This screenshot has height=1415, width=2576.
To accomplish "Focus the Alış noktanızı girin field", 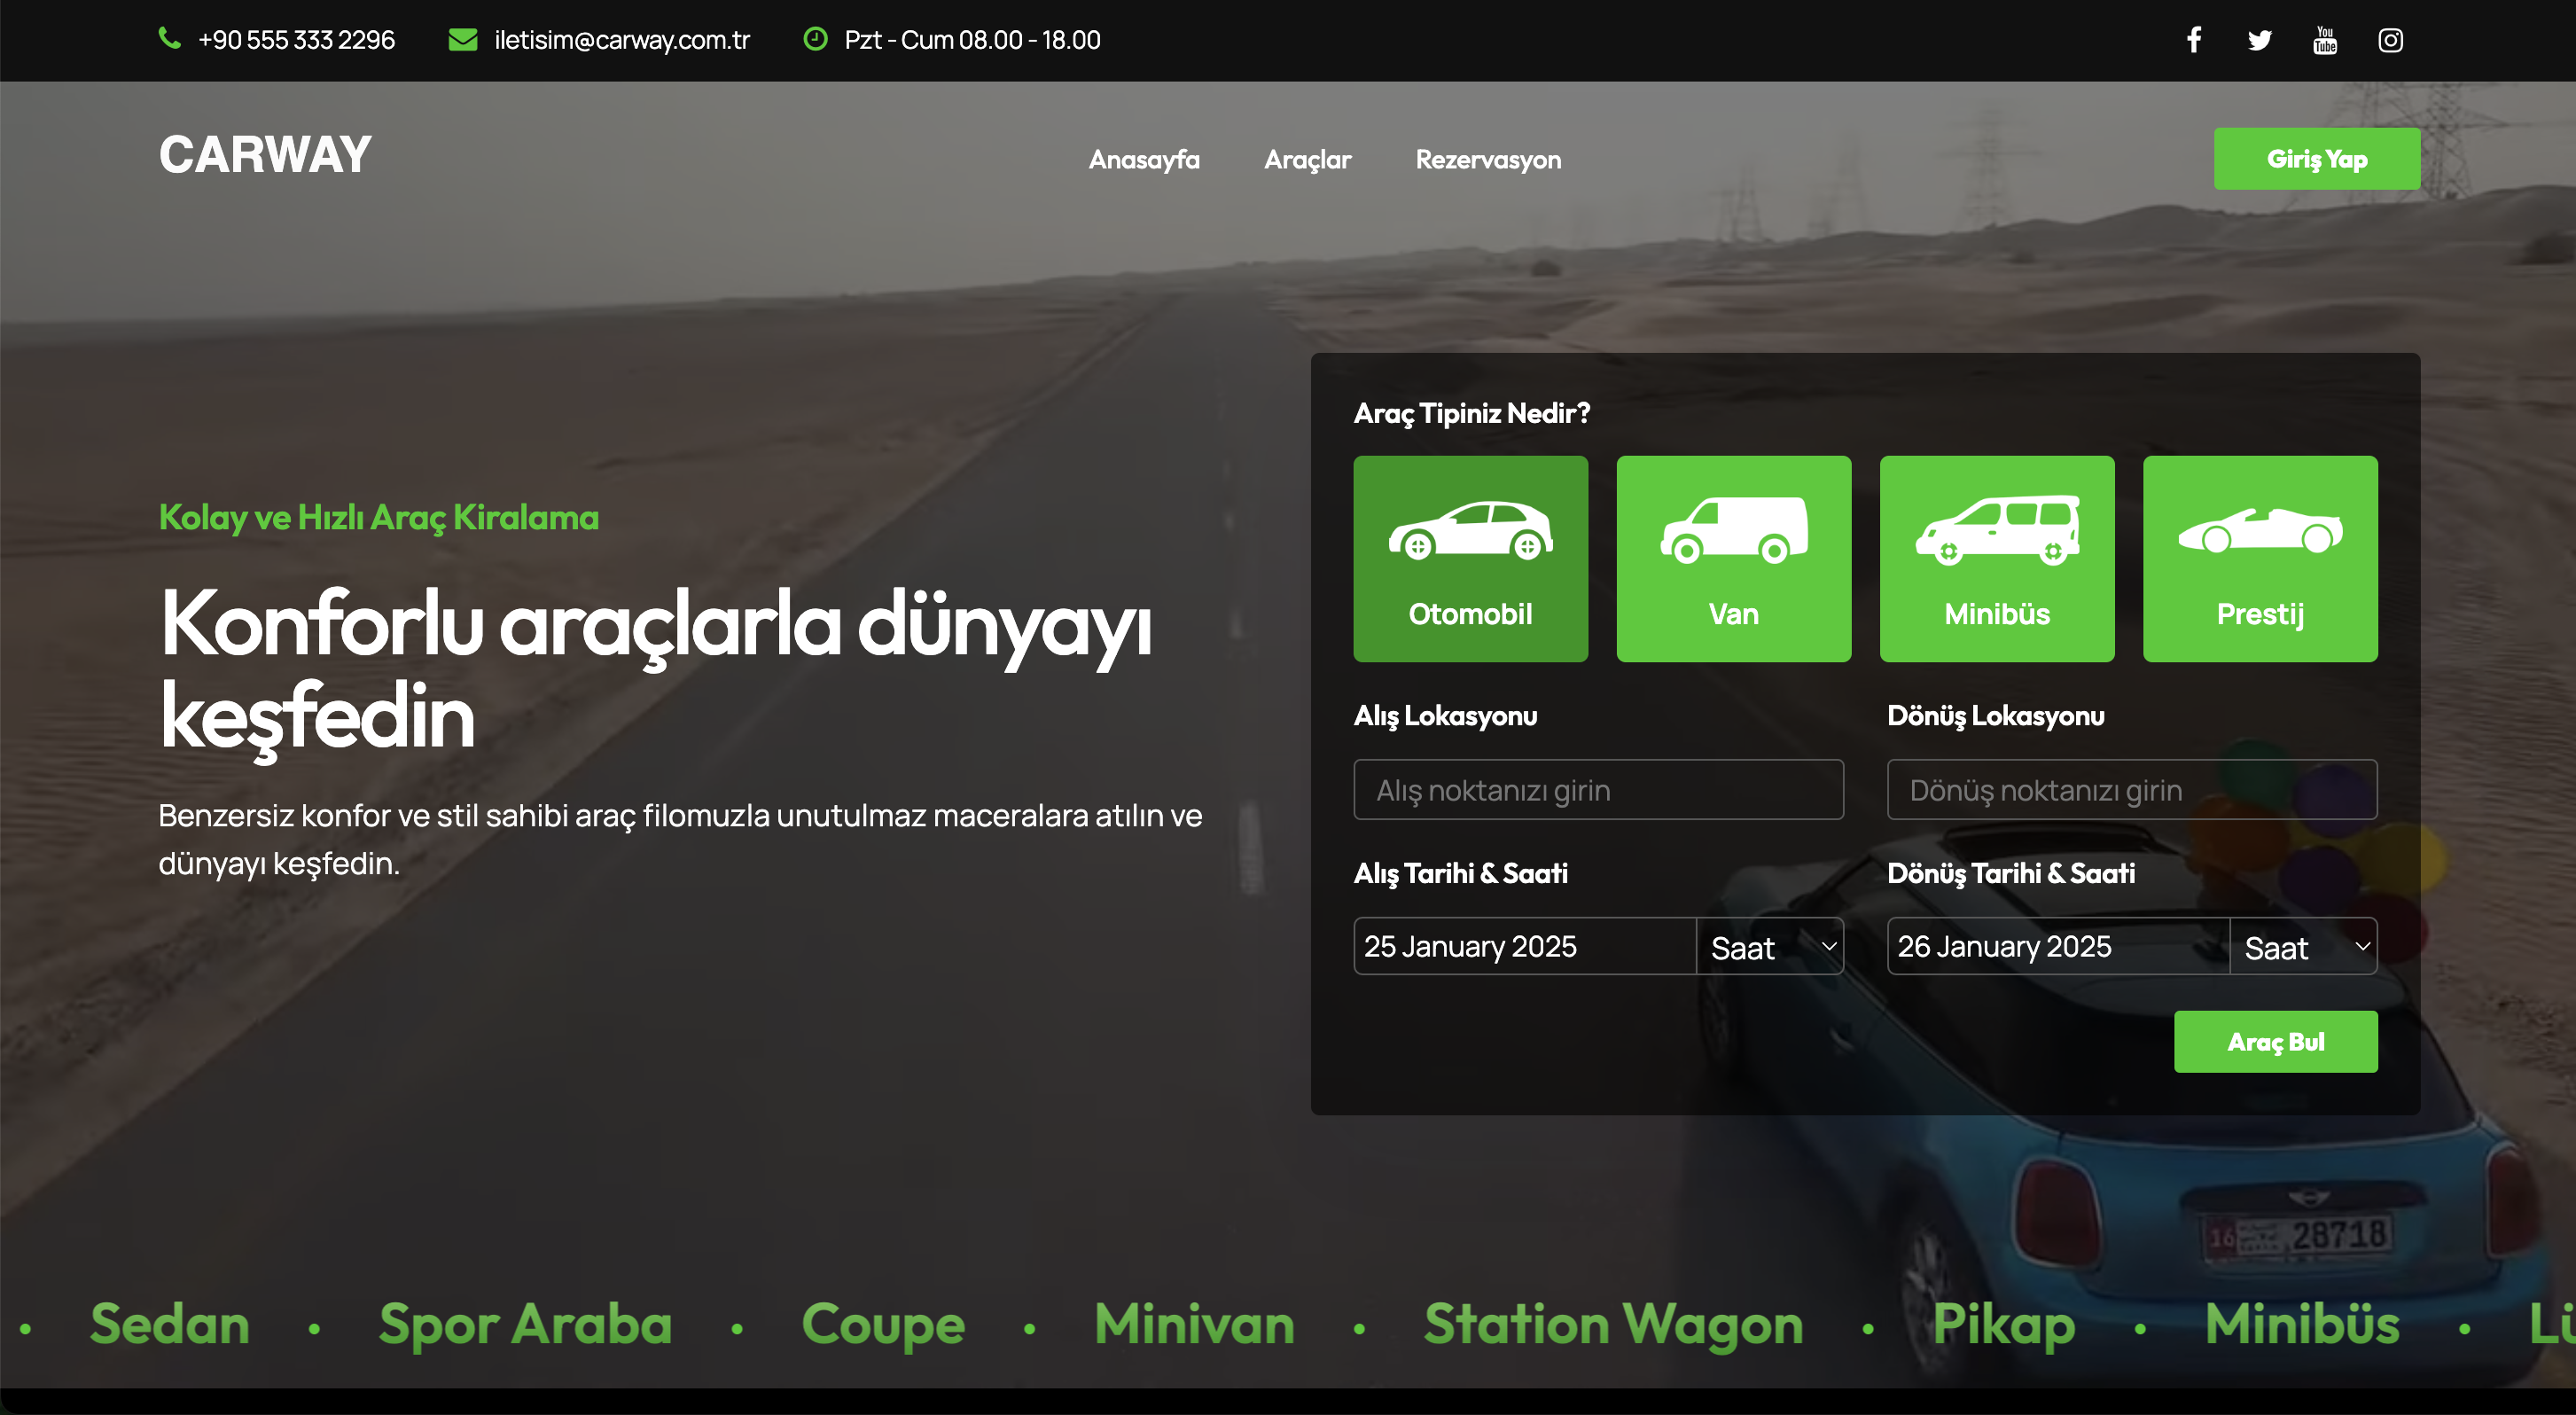I will click(1598, 790).
